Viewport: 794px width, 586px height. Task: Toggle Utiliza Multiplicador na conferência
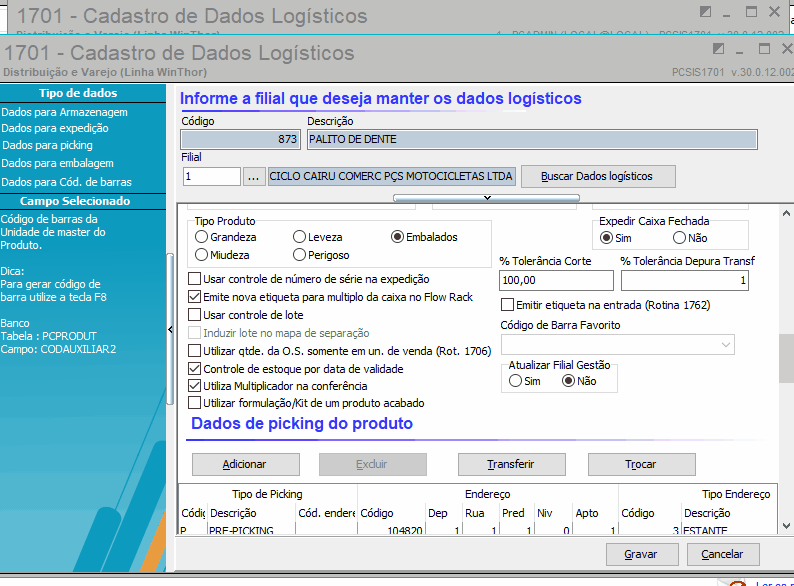pyautogui.click(x=194, y=386)
